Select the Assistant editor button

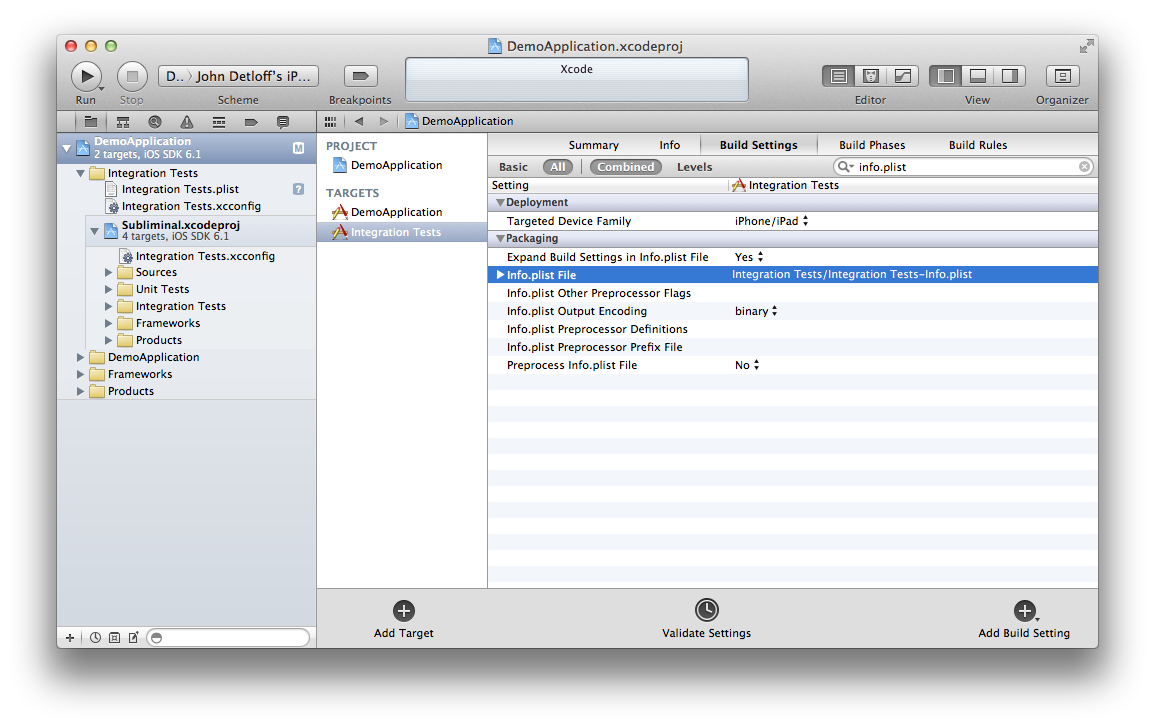click(x=871, y=76)
